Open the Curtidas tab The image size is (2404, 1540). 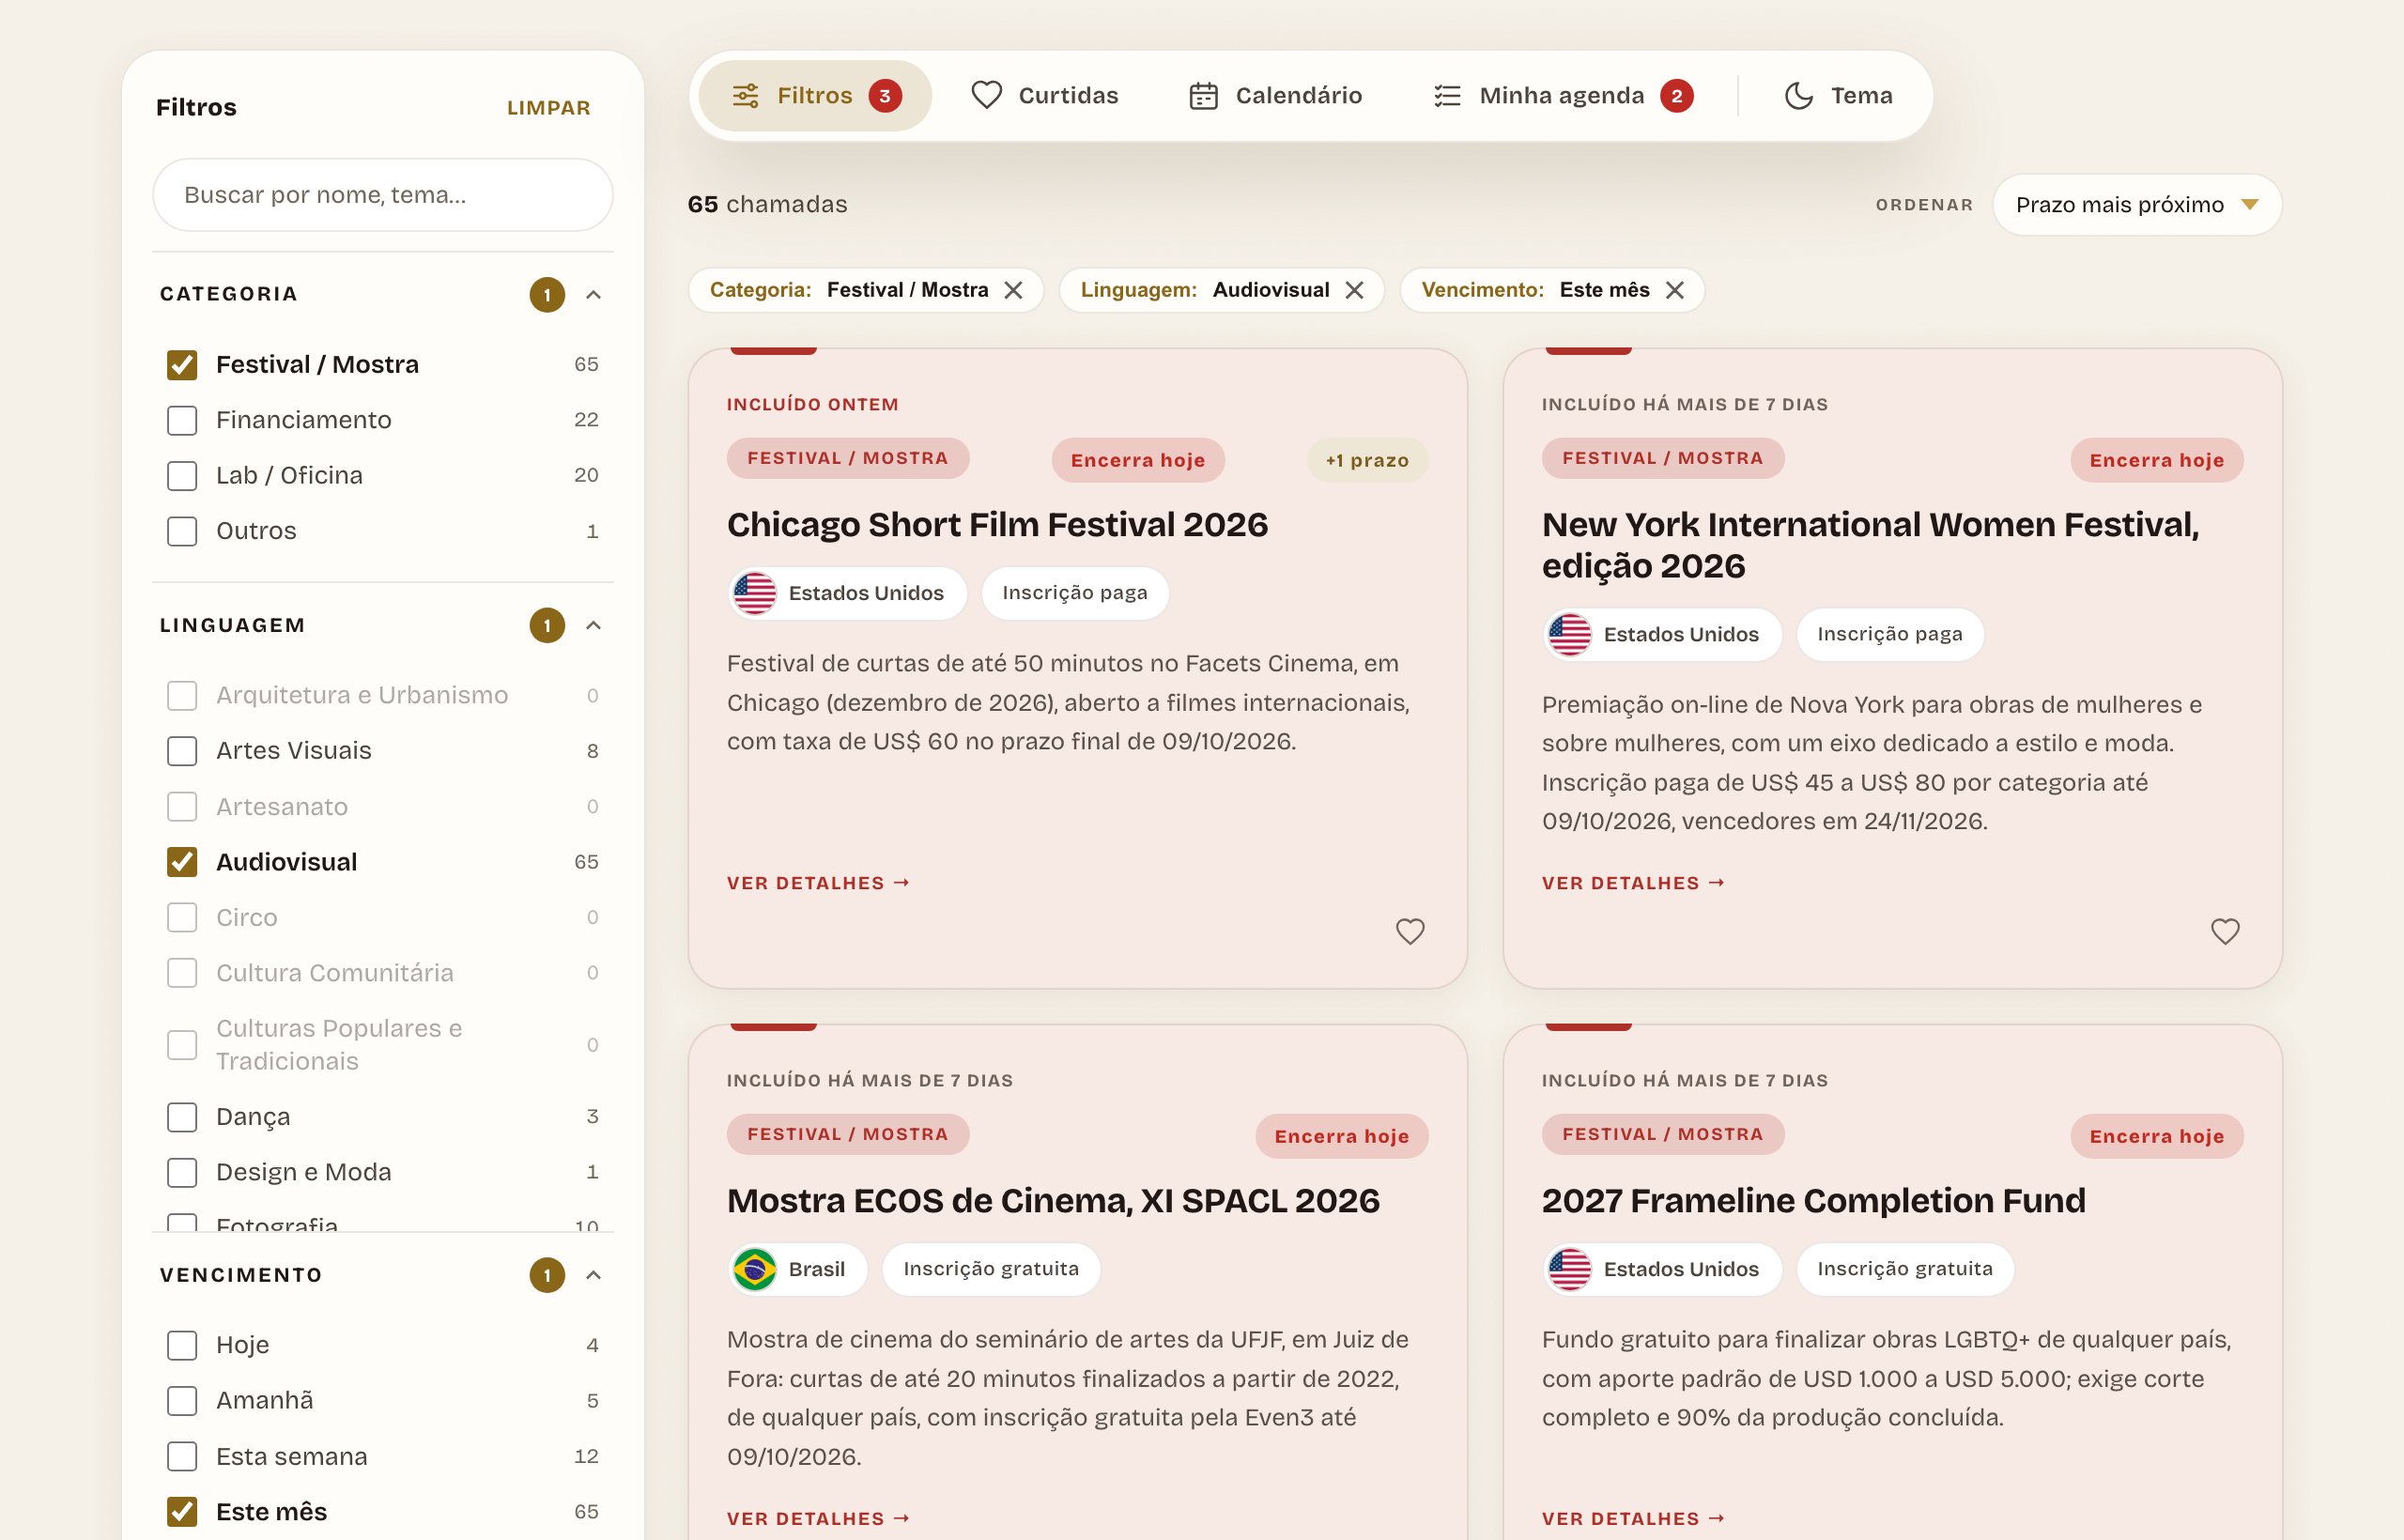pyautogui.click(x=1045, y=96)
